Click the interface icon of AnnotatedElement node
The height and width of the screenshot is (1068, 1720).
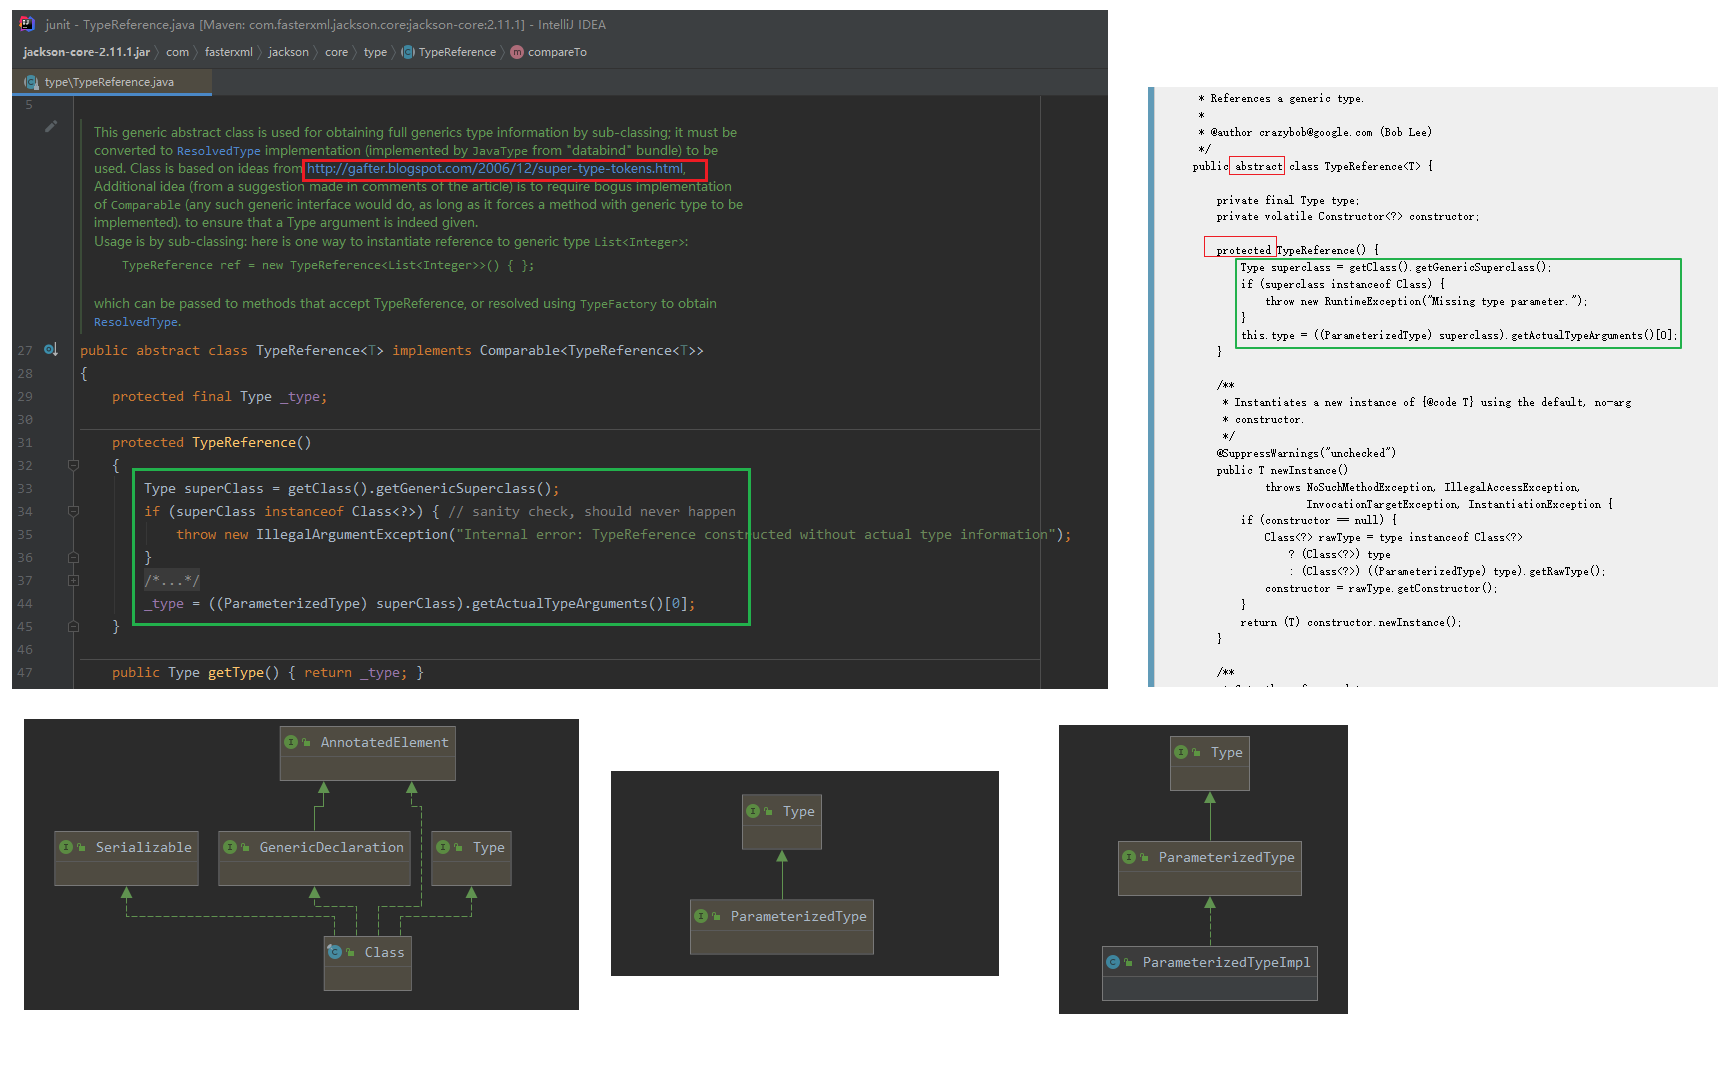[x=291, y=742]
